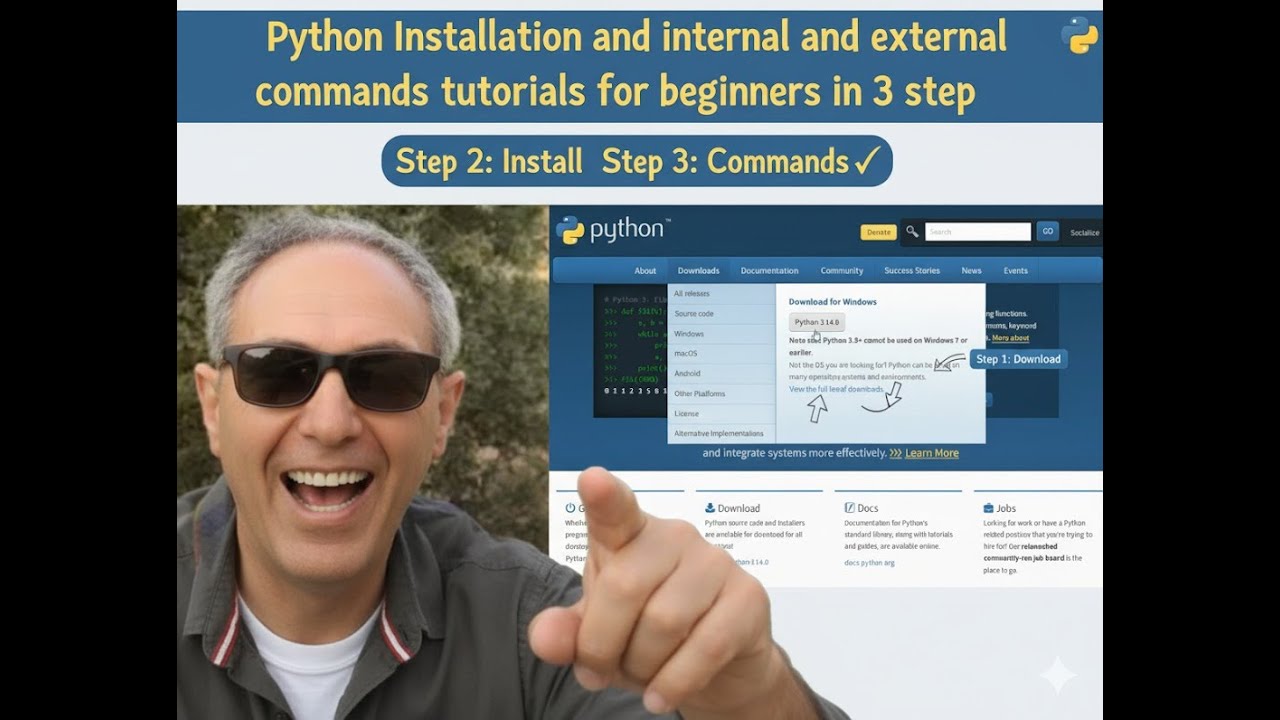Image resolution: width=1280 pixels, height=720 pixels.
Task: Select Source code in Downloads dropdown
Action: coord(721,314)
